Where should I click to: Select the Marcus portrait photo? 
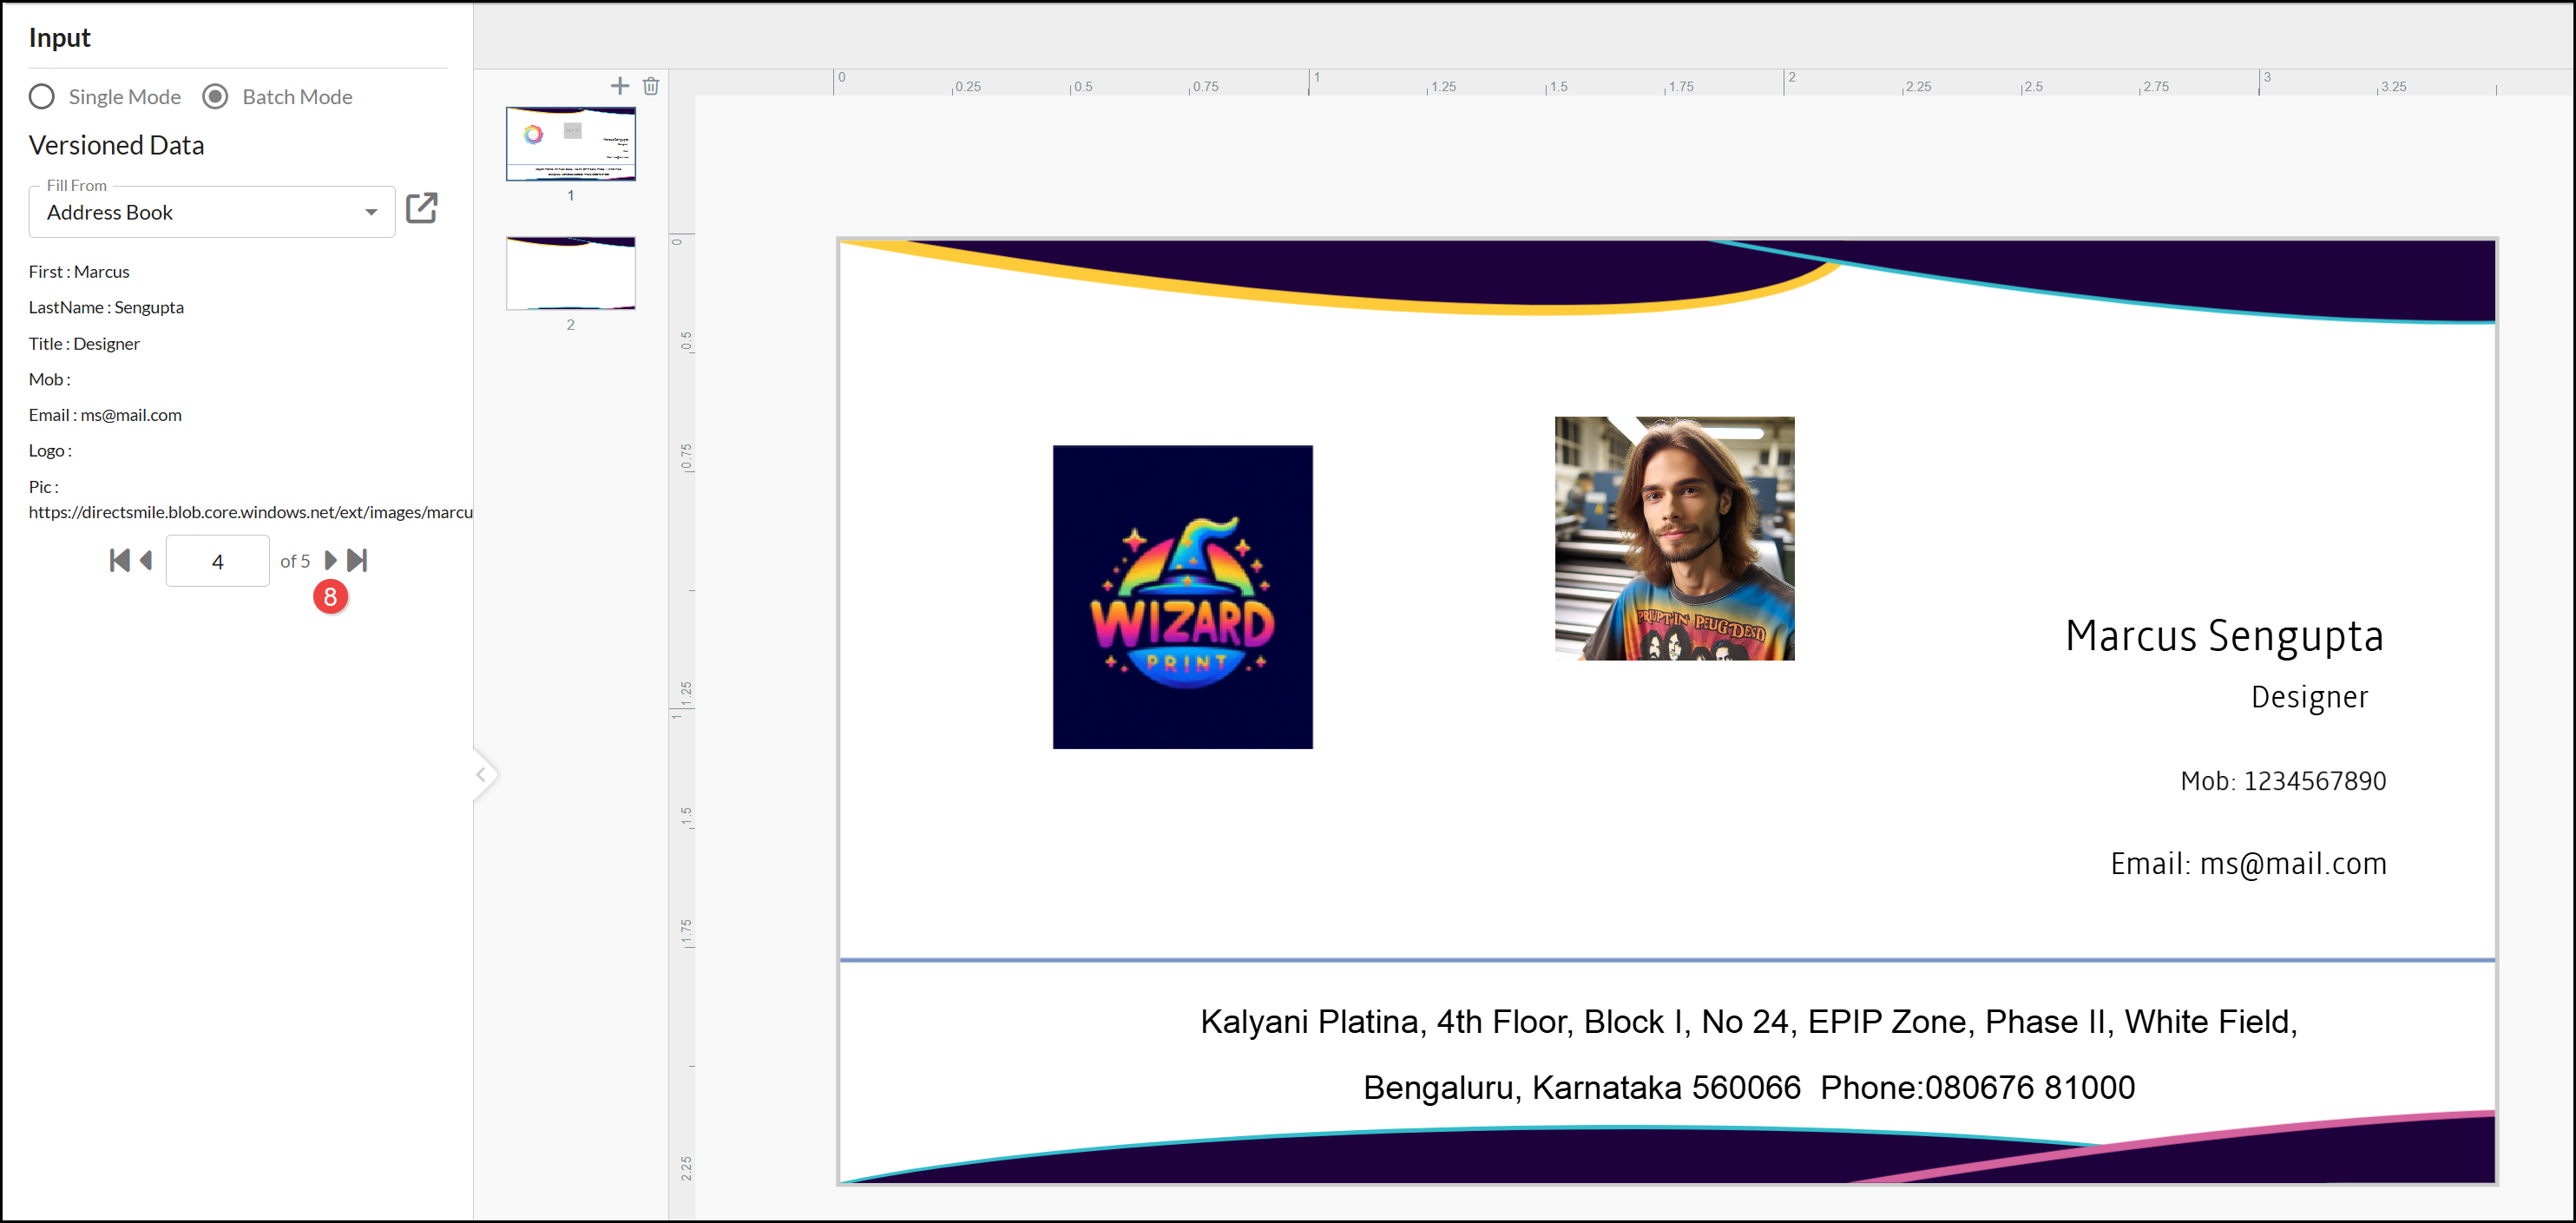pyautogui.click(x=1673, y=538)
